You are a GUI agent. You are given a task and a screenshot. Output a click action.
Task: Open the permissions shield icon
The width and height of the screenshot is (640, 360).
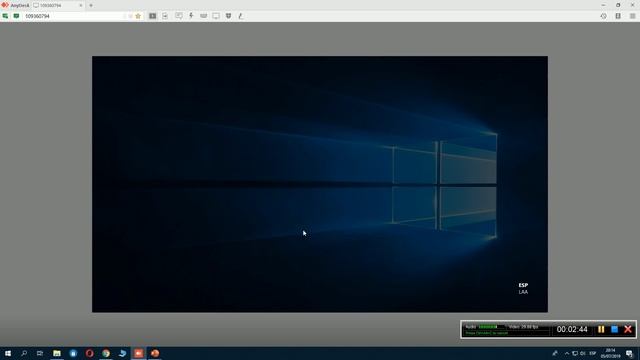coord(229,16)
